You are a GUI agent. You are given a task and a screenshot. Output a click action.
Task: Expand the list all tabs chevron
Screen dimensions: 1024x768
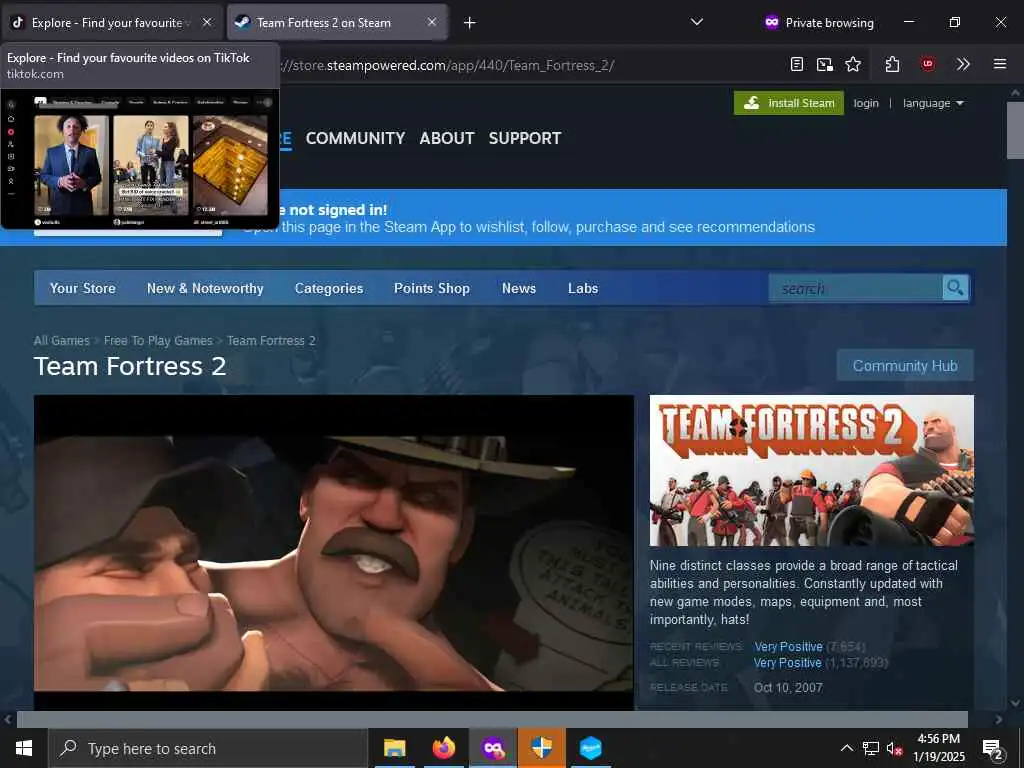(697, 22)
